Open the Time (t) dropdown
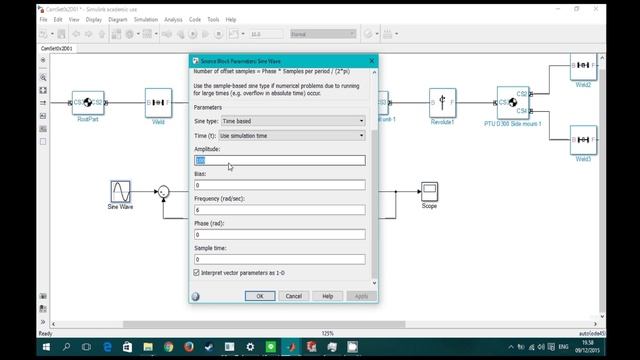 coord(292,136)
